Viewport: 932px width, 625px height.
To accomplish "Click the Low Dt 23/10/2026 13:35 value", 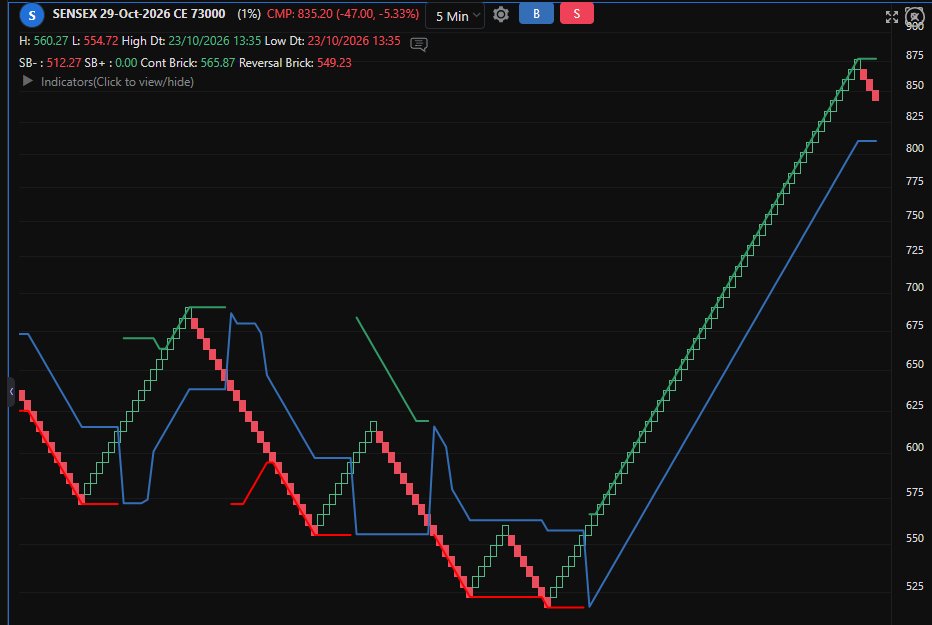I will pyautogui.click(x=354, y=41).
